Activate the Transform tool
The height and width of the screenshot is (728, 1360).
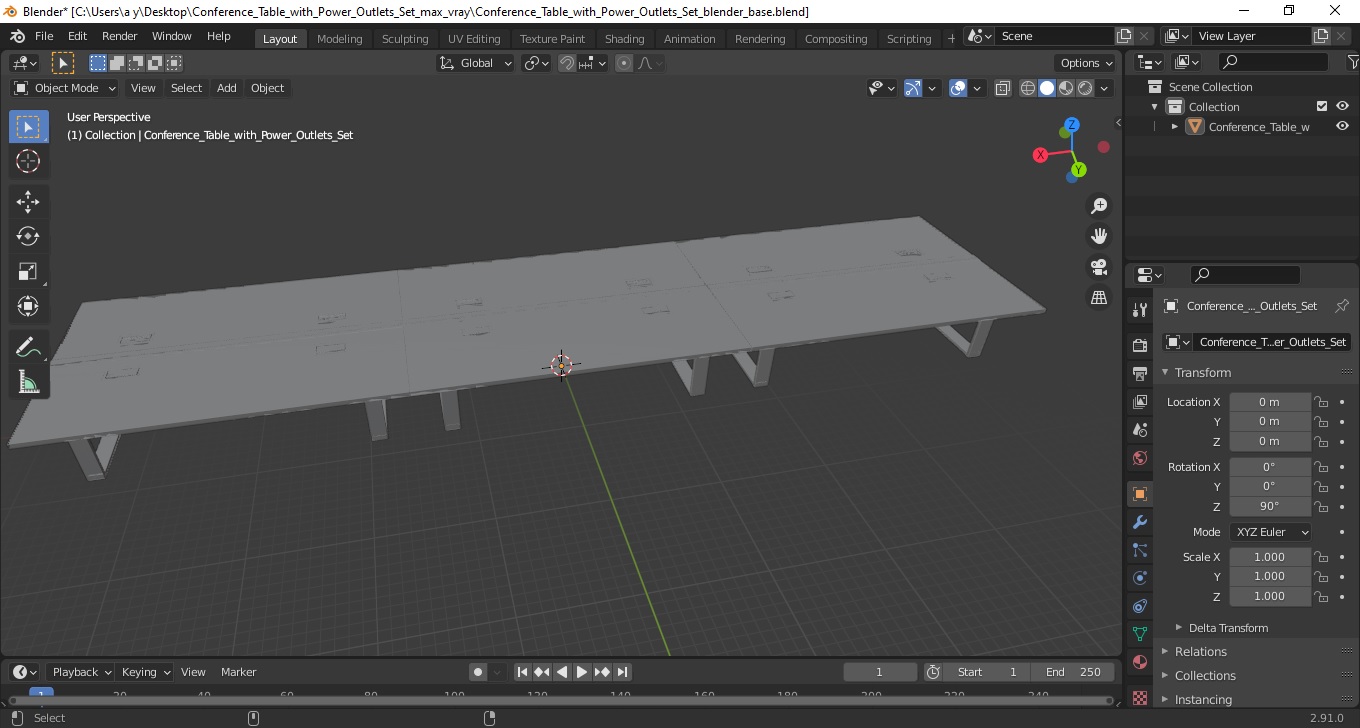click(28, 306)
